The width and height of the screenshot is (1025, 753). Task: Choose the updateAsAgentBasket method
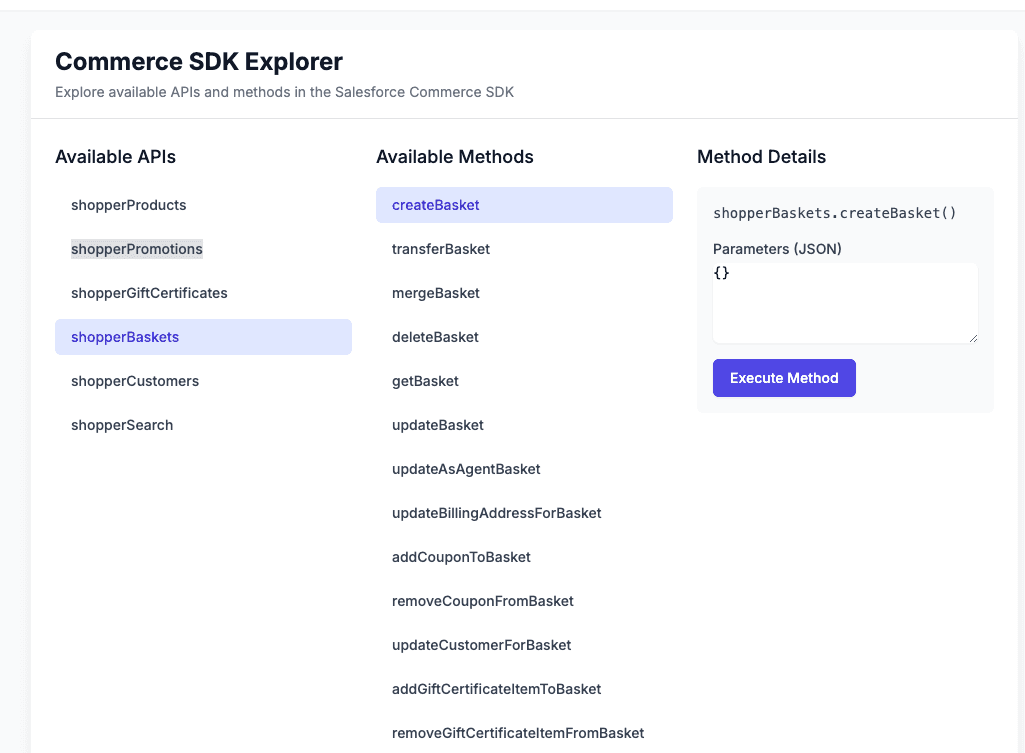point(524,469)
